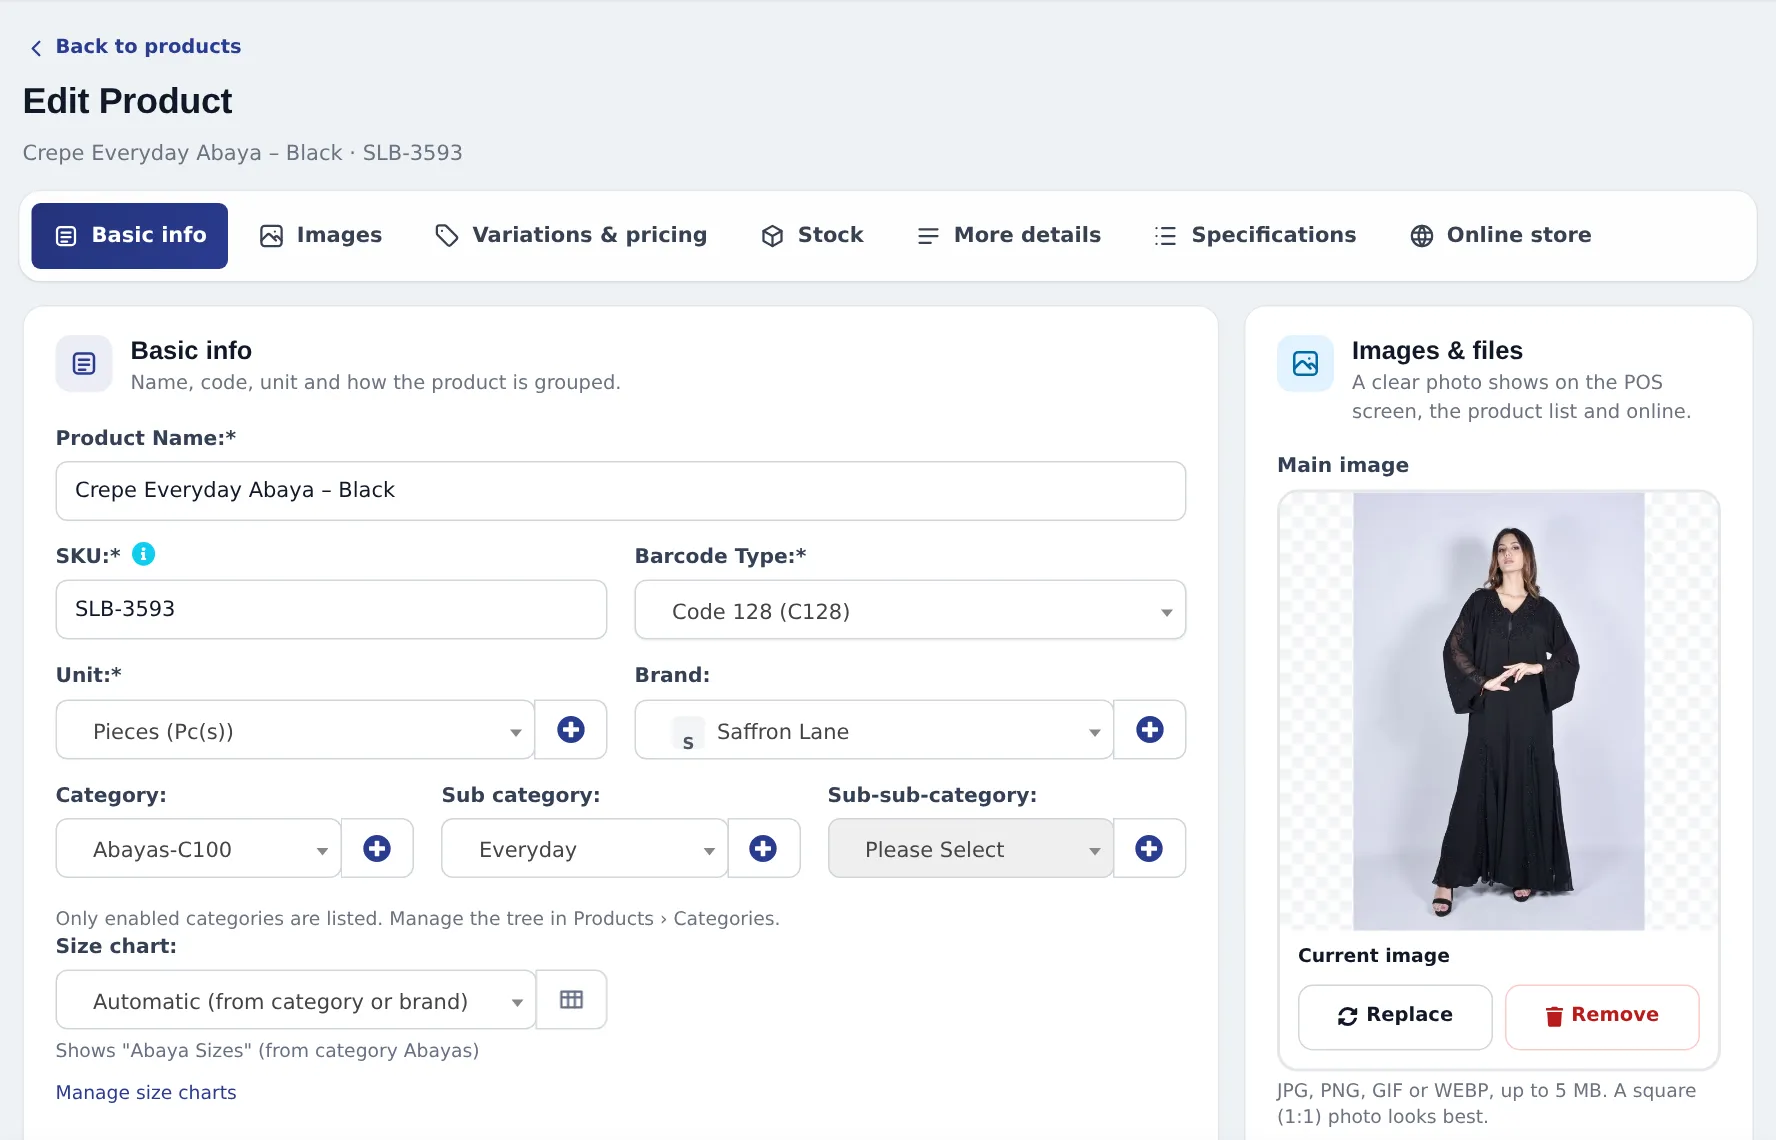Open the Stock tab
This screenshot has width=1776, height=1140.
click(x=812, y=235)
